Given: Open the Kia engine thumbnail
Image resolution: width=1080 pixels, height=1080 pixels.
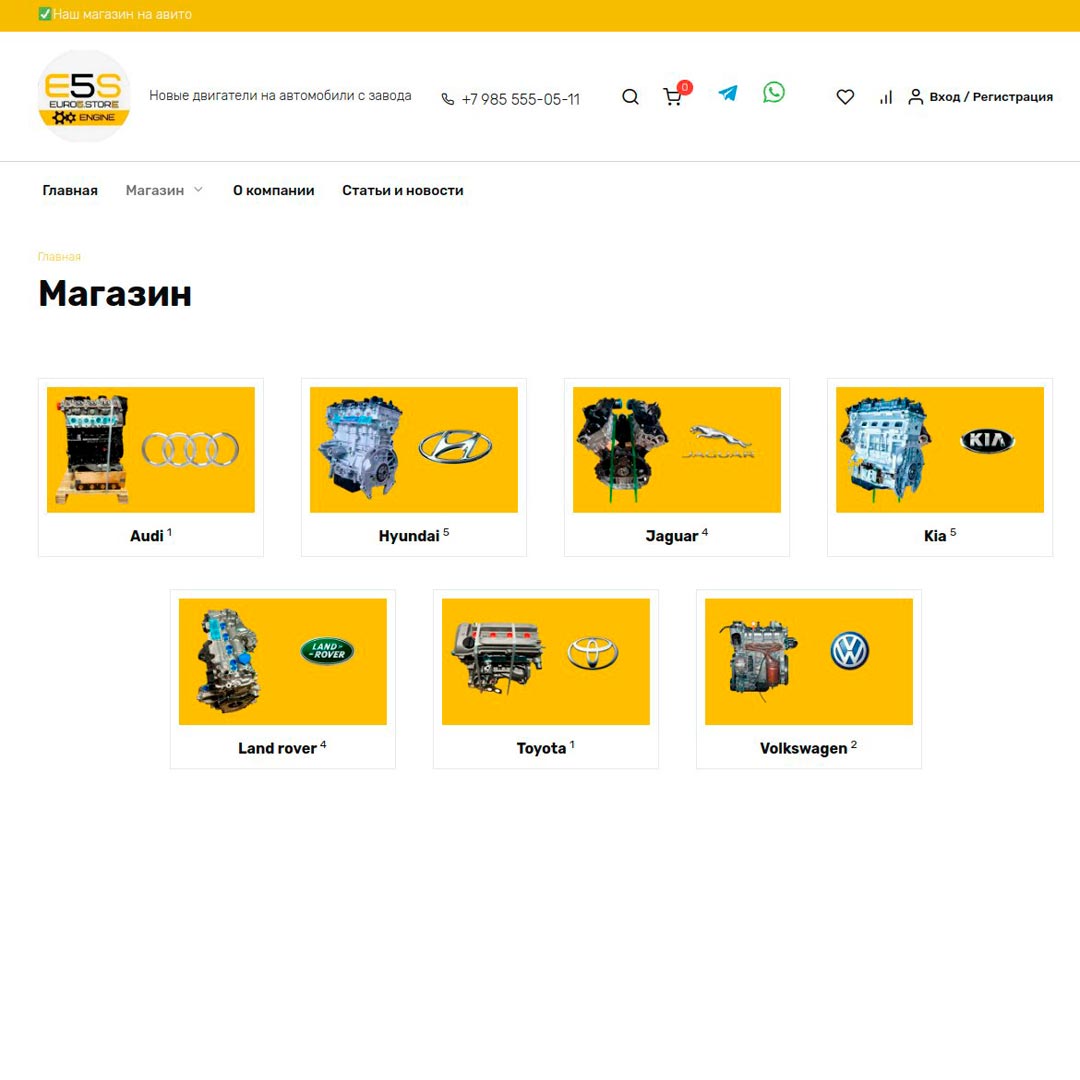Looking at the screenshot, I should pos(940,450).
